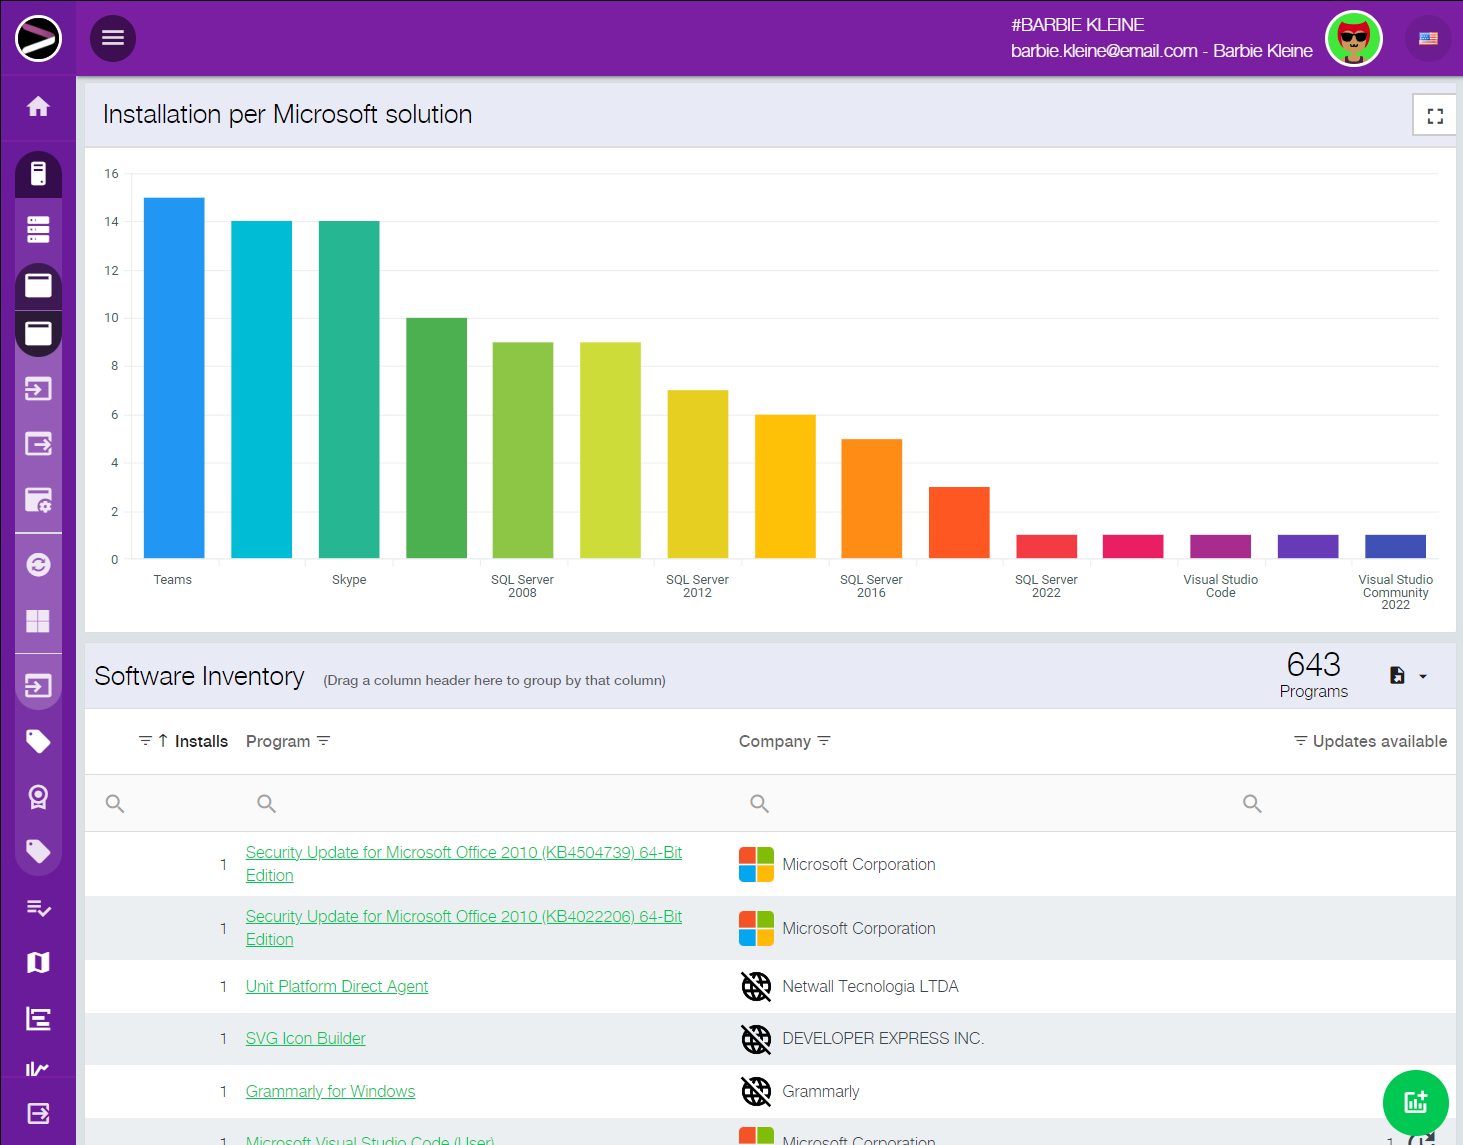Select the US flag language icon

[x=1427, y=39]
